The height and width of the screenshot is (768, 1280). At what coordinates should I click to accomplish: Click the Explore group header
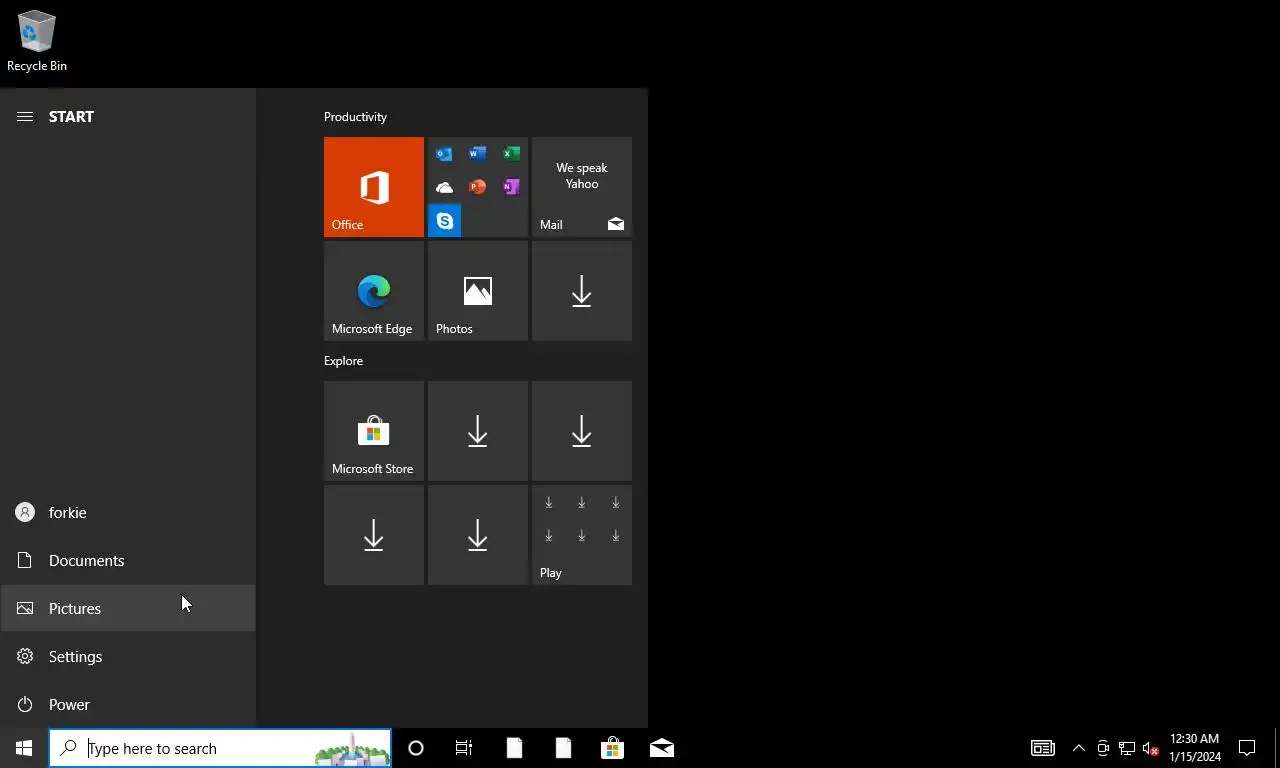point(343,361)
